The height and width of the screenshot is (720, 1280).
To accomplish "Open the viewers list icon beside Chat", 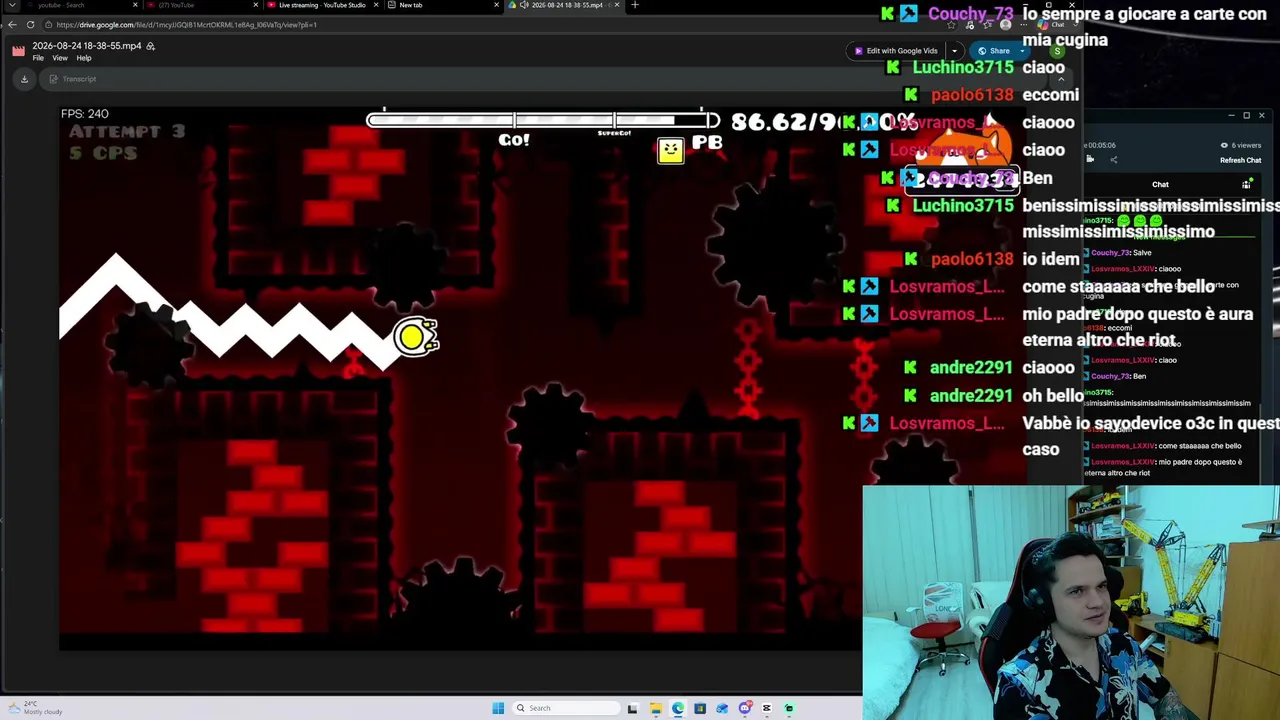I will 1246,184.
